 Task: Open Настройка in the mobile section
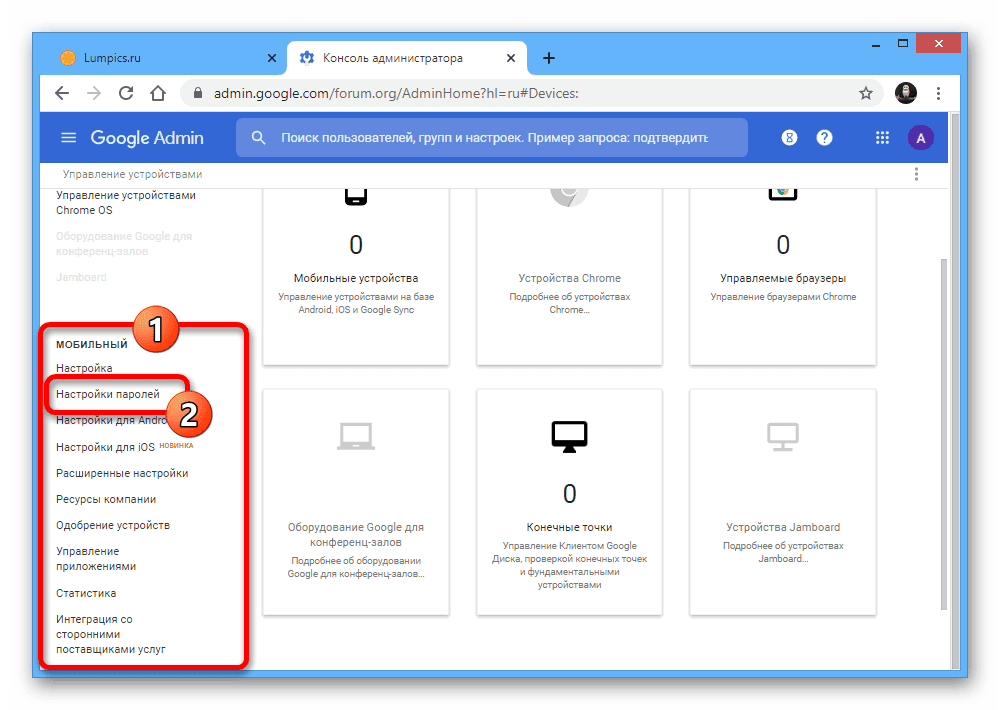click(x=84, y=368)
